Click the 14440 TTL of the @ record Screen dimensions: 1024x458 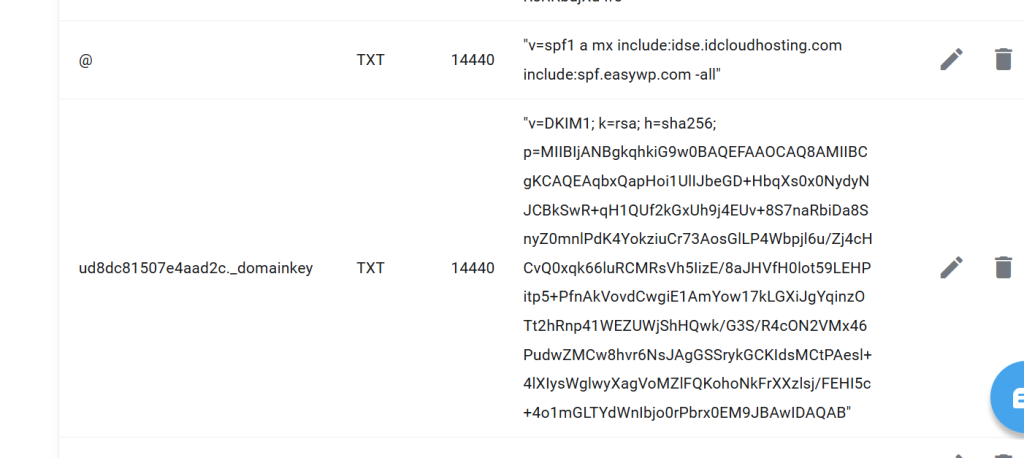[472, 60]
